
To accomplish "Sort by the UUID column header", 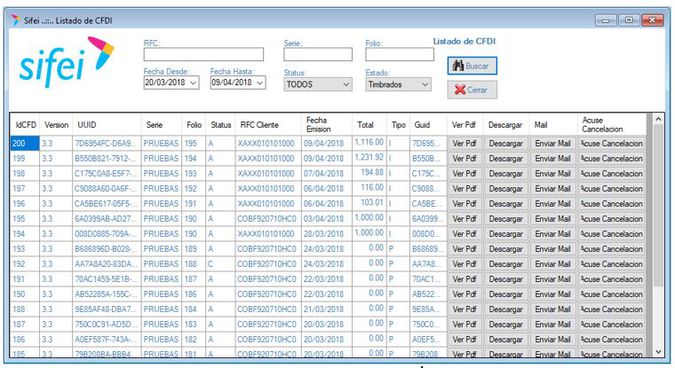I will coord(107,125).
